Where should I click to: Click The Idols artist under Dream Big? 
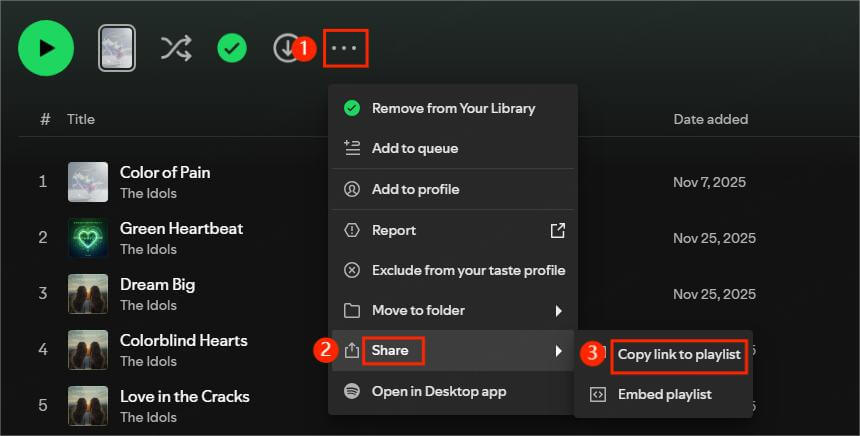(149, 305)
